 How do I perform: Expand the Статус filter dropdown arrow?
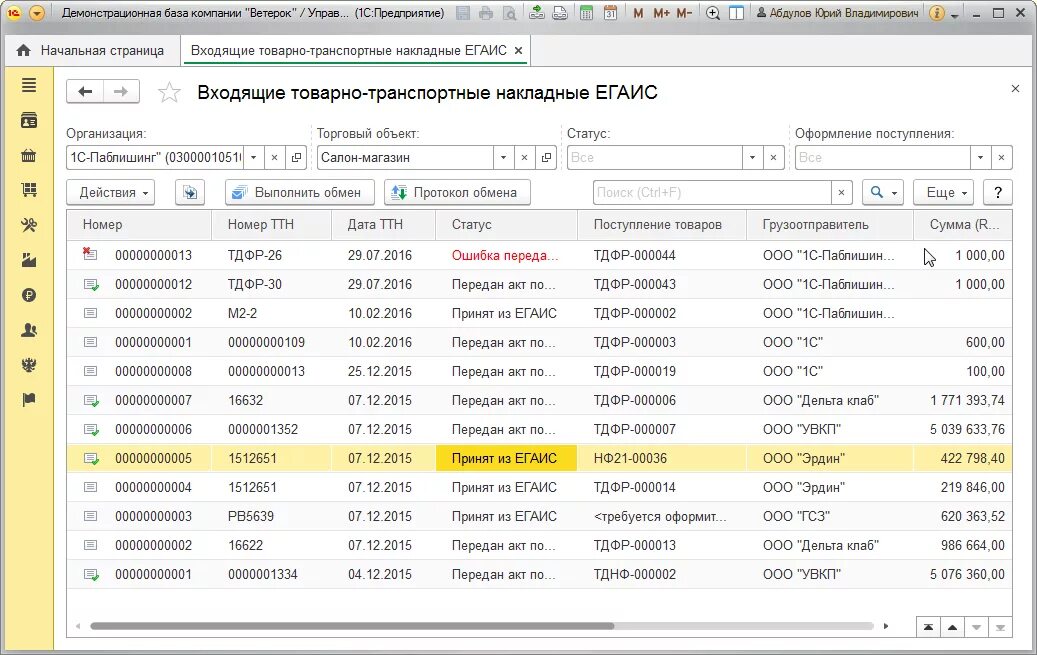(x=752, y=157)
